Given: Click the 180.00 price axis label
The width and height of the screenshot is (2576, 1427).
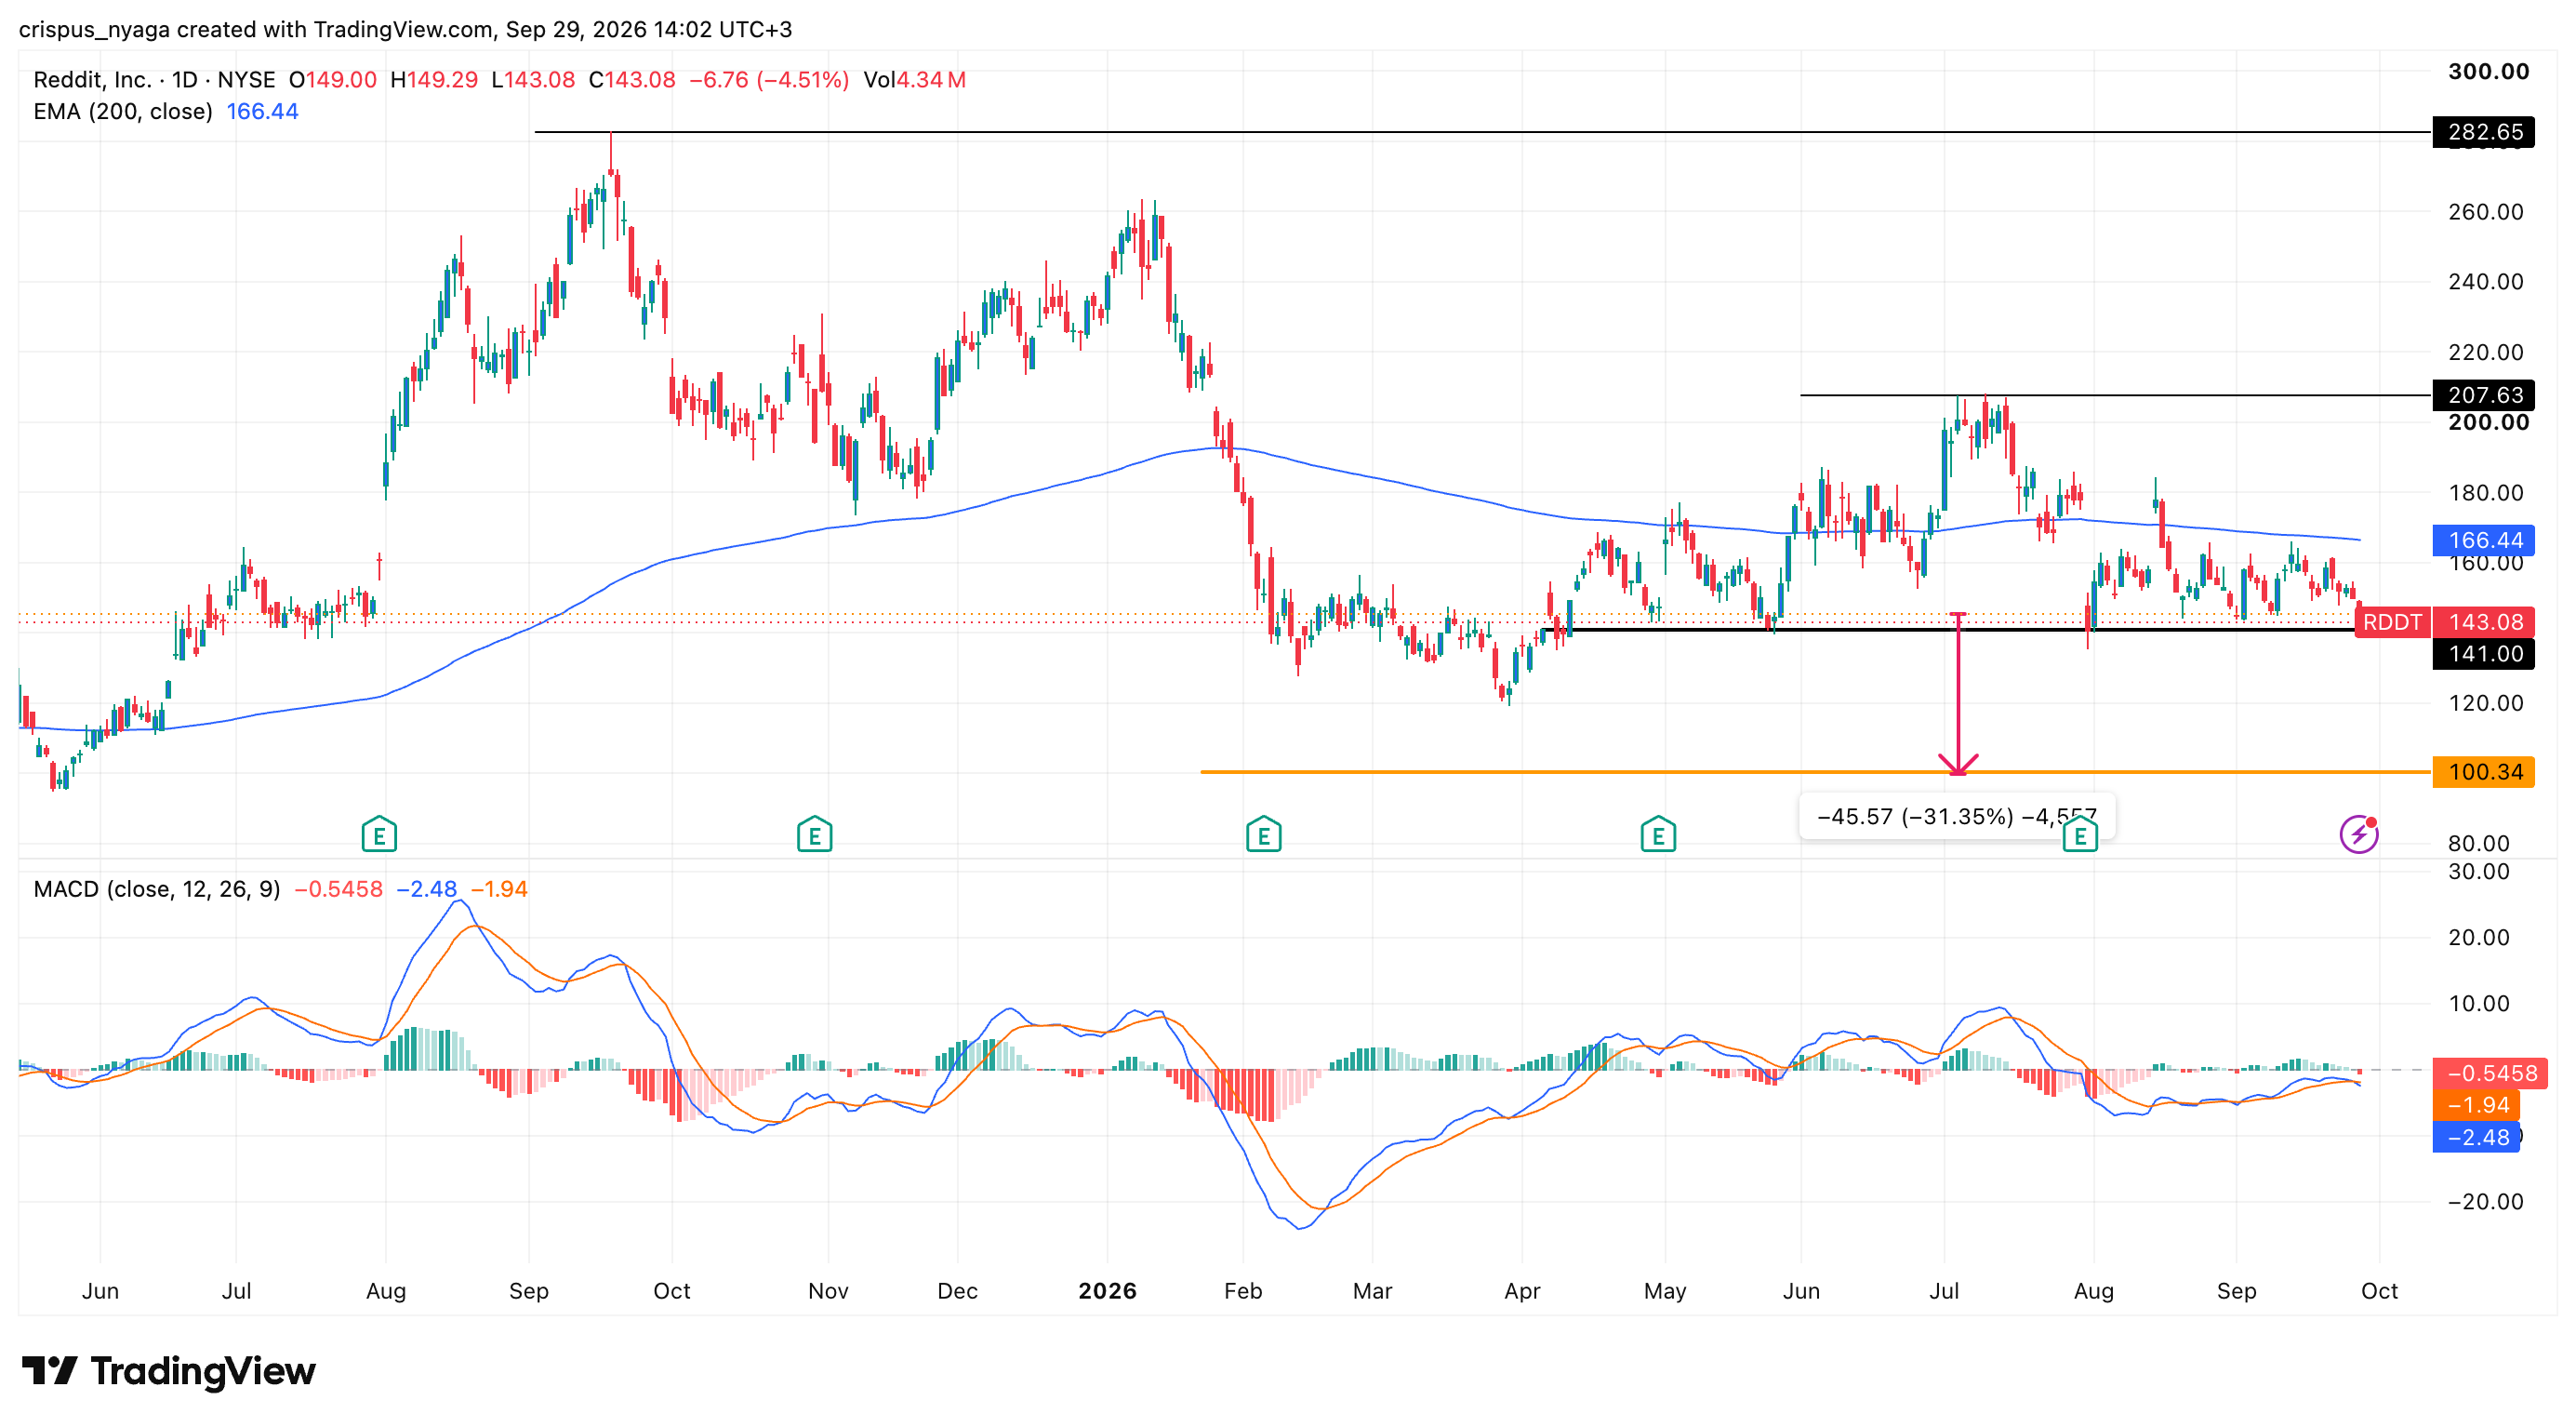Looking at the screenshot, I should point(2485,492).
